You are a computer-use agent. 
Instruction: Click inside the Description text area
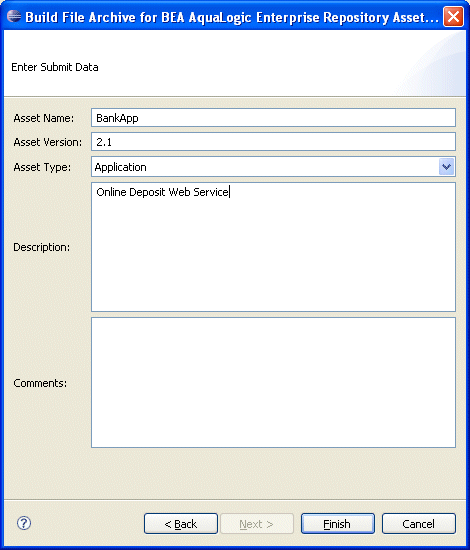(273, 247)
